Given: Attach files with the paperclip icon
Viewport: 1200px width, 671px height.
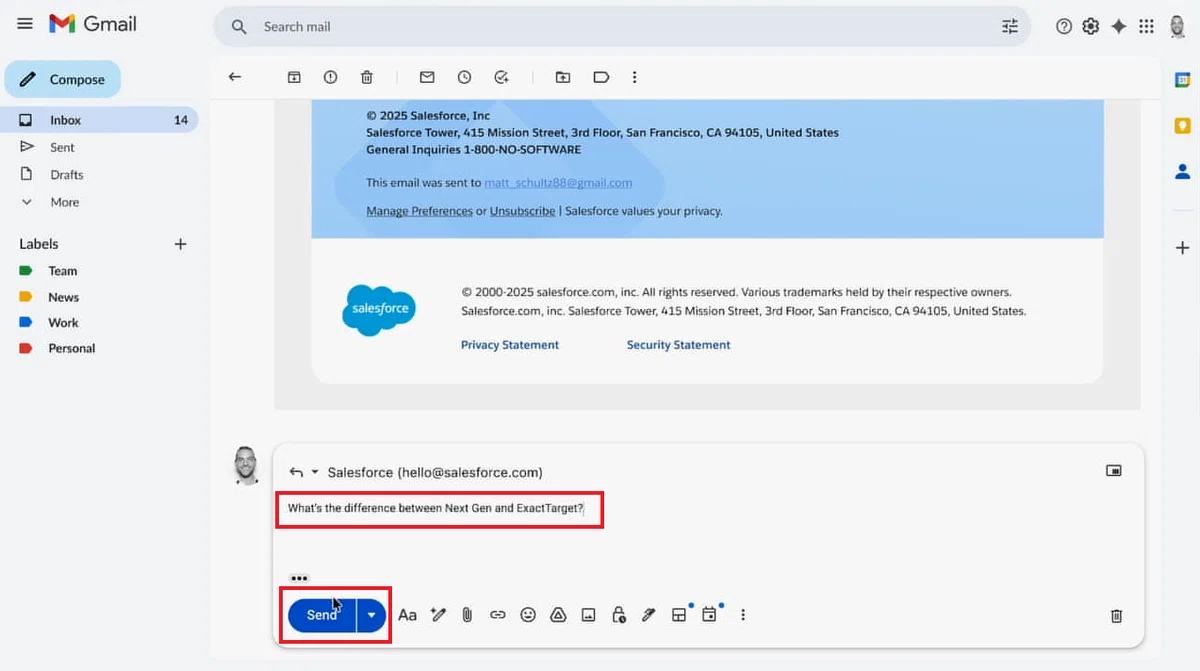Looking at the screenshot, I should click(x=467, y=615).
